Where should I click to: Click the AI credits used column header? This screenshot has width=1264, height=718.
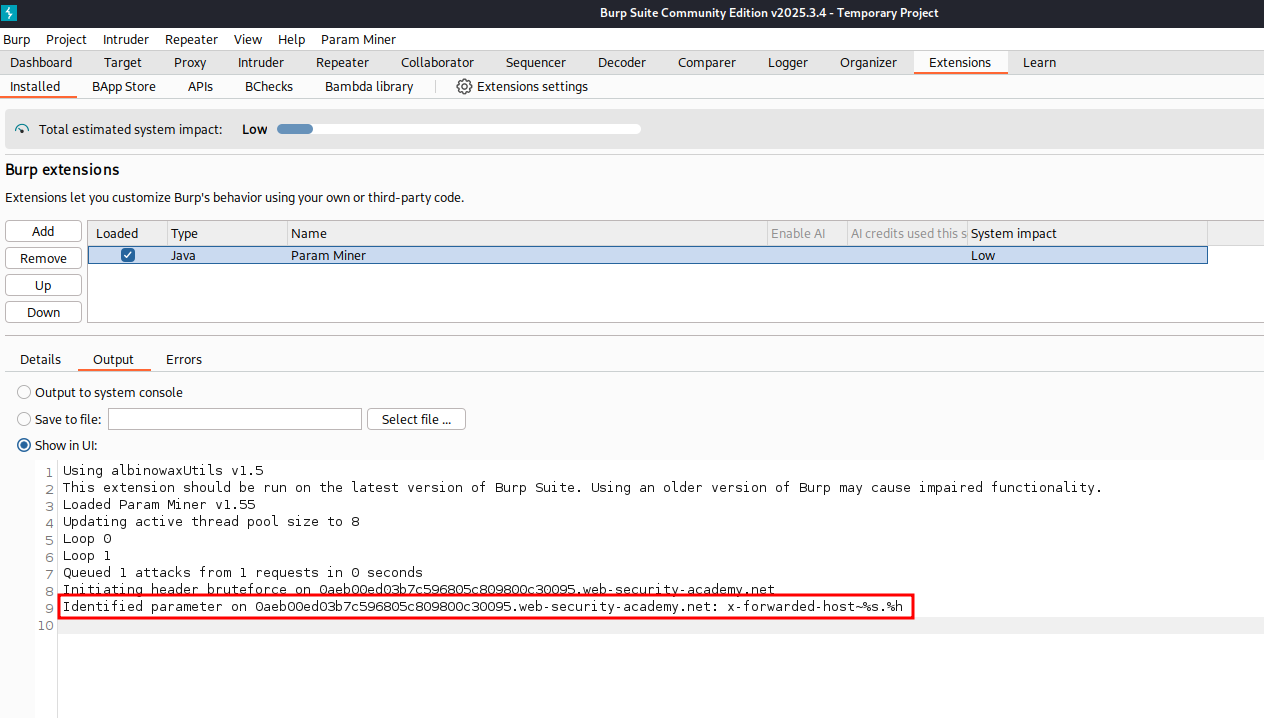(x=908, y=234)
